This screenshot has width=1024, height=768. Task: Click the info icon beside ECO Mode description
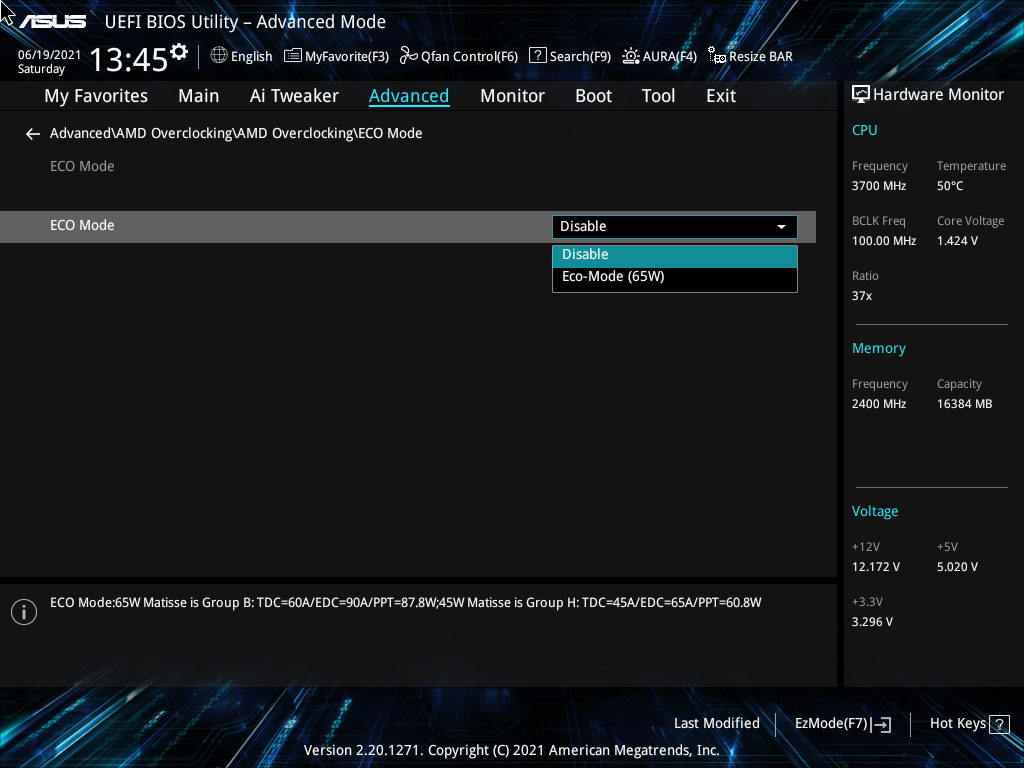(23, 611)
